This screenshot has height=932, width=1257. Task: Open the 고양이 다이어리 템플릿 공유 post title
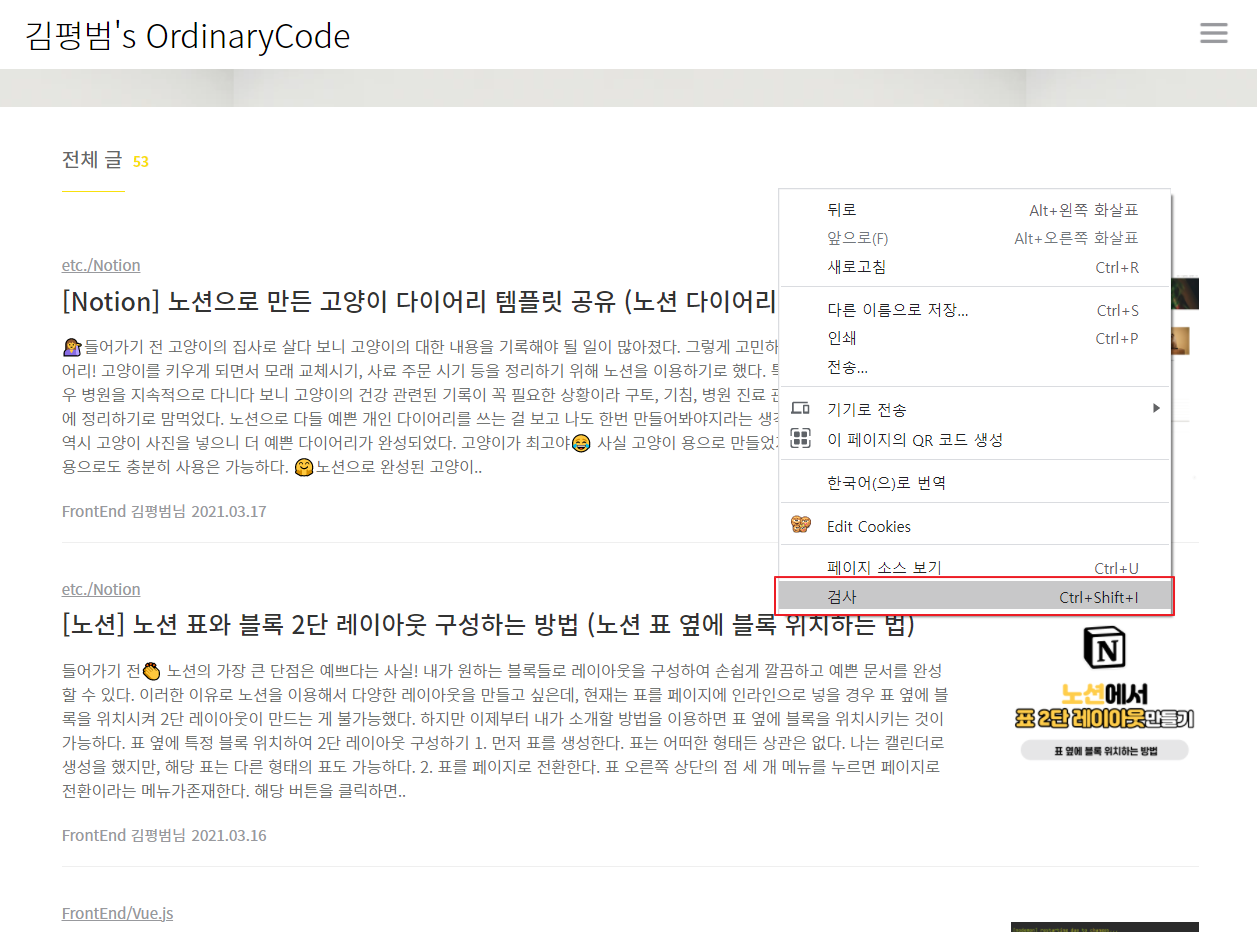tap(420, 300)
